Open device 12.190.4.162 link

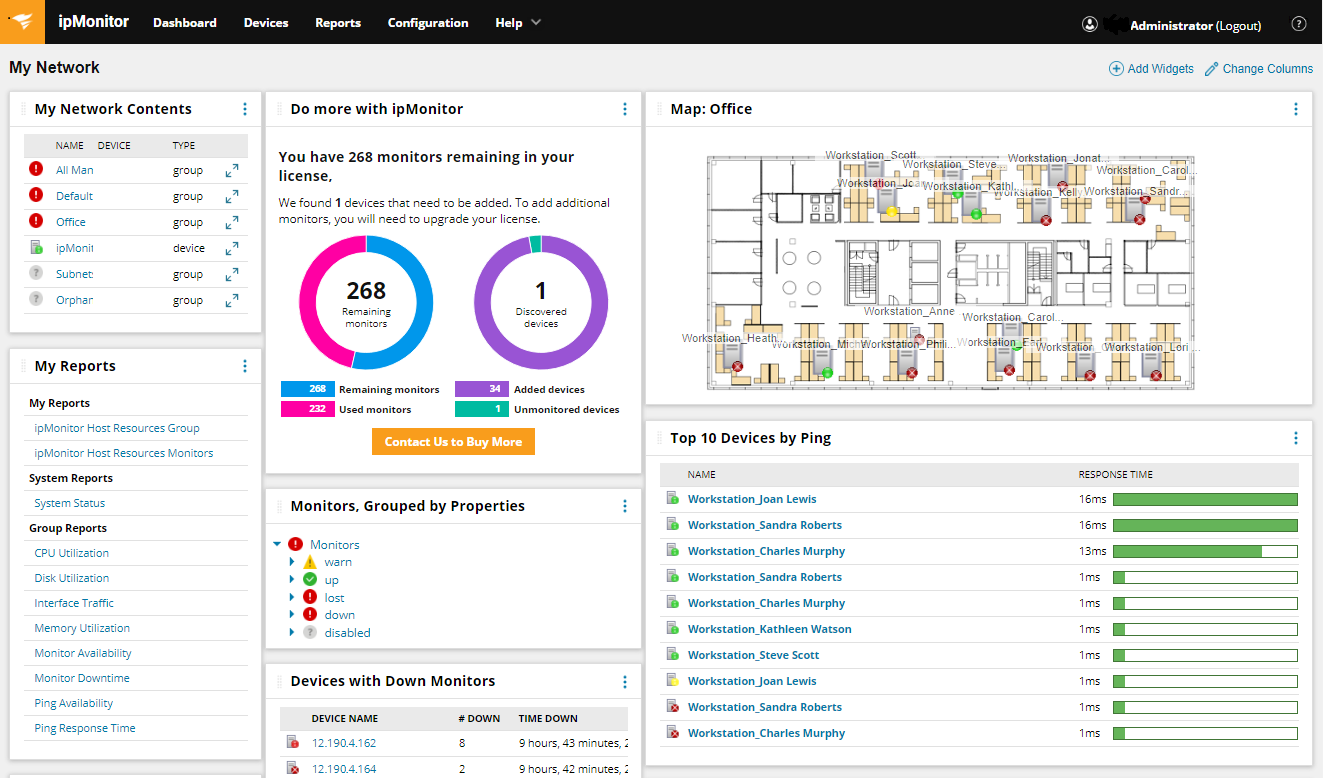(344, 743)
